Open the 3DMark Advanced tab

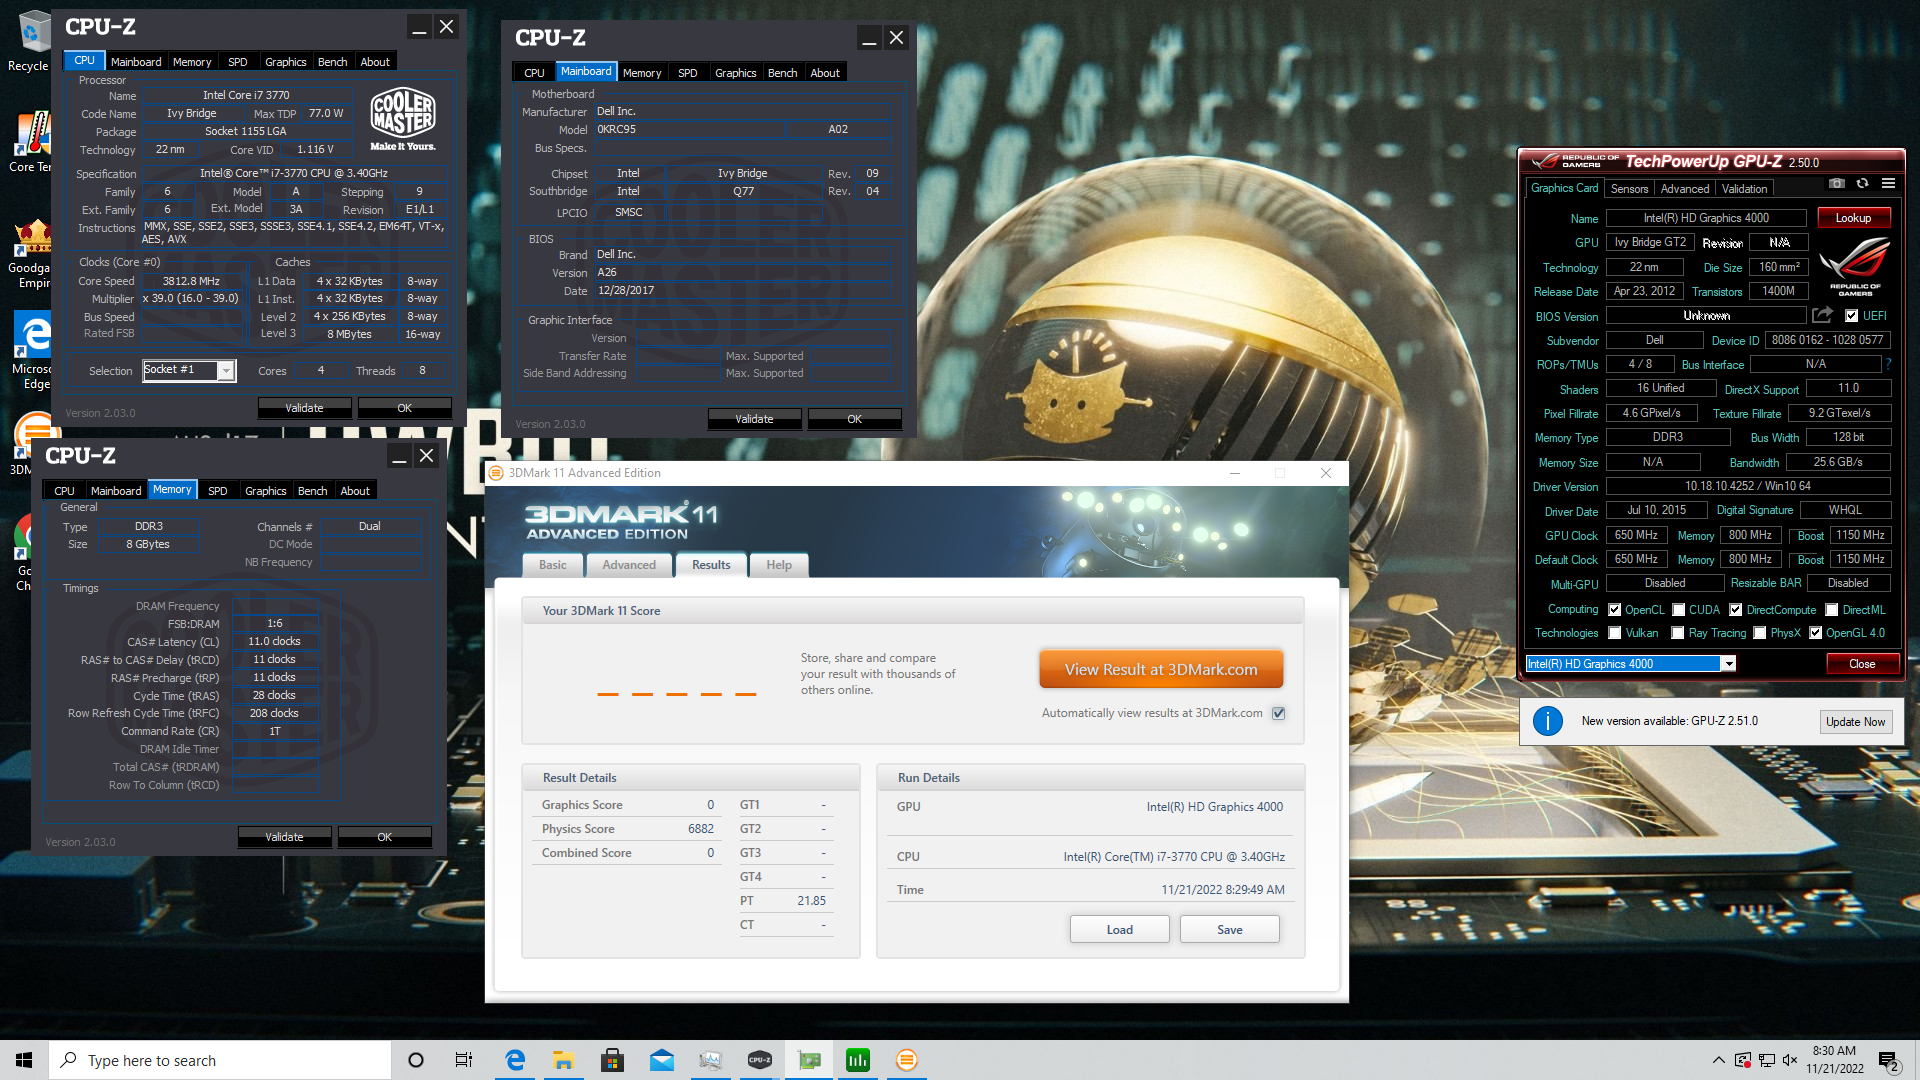click(629, 565)
